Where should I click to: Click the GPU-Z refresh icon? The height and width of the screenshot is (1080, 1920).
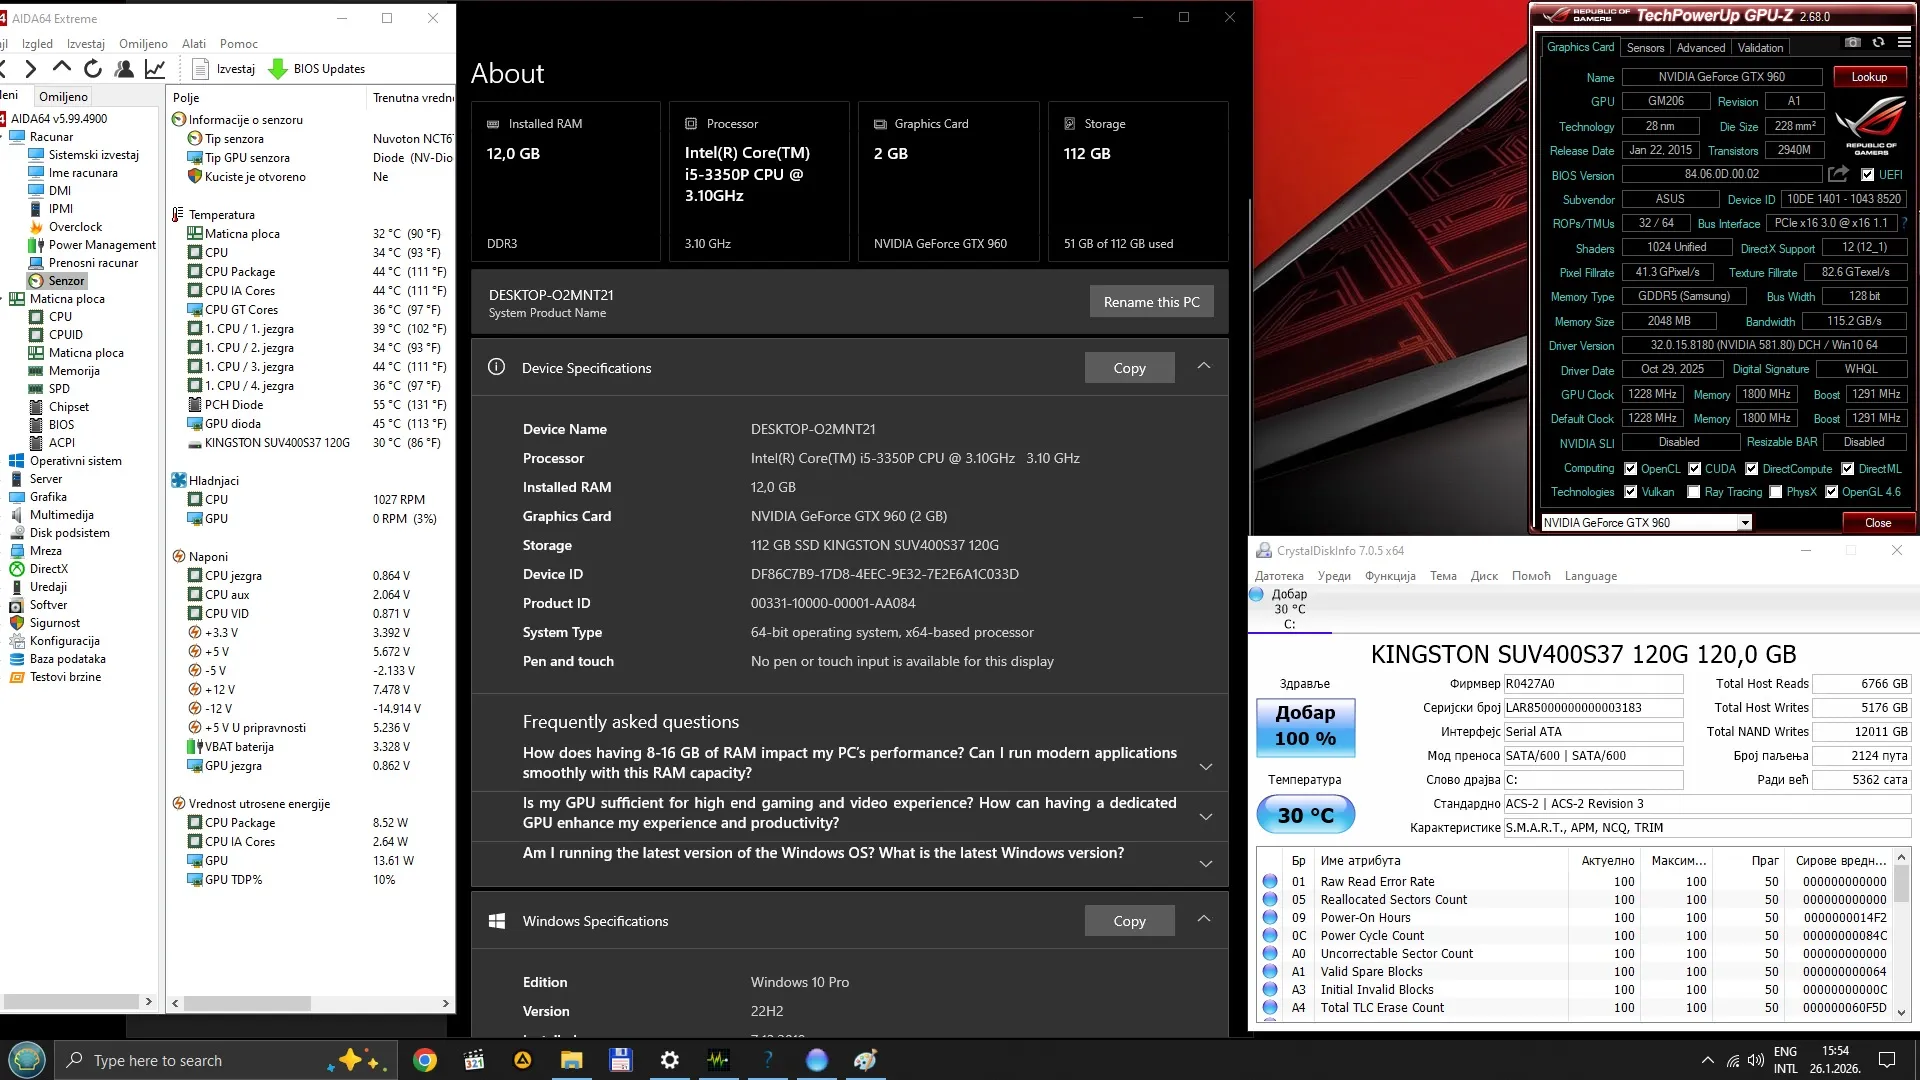click(x=1878, y=43)
